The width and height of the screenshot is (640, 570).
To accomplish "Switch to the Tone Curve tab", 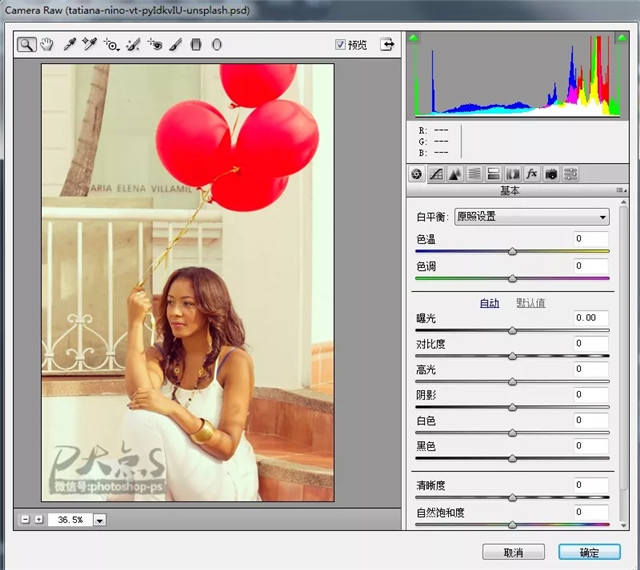I will click(x=436, y=173).
